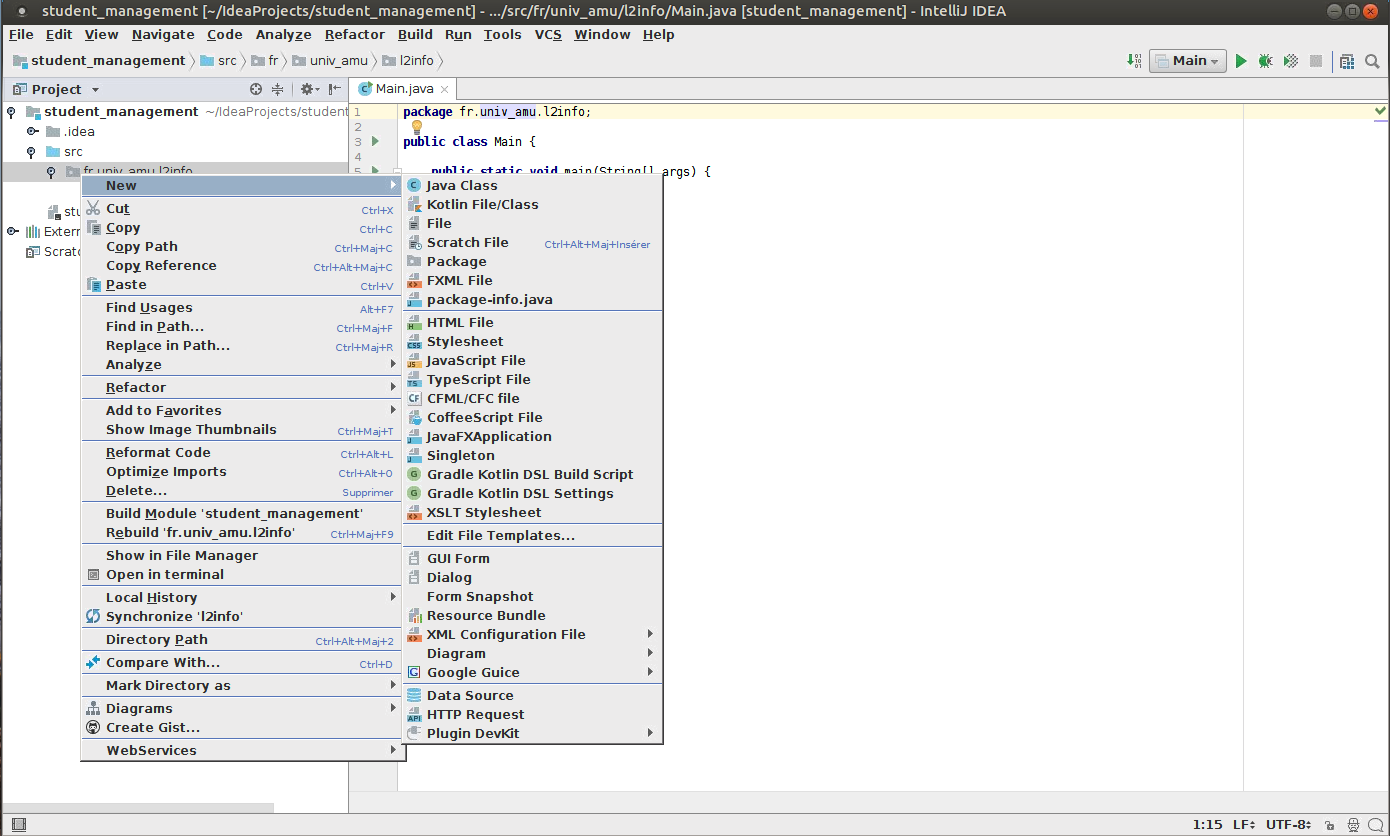
Task: Choose Compare With... in context menu
Action: click(240, 663)
